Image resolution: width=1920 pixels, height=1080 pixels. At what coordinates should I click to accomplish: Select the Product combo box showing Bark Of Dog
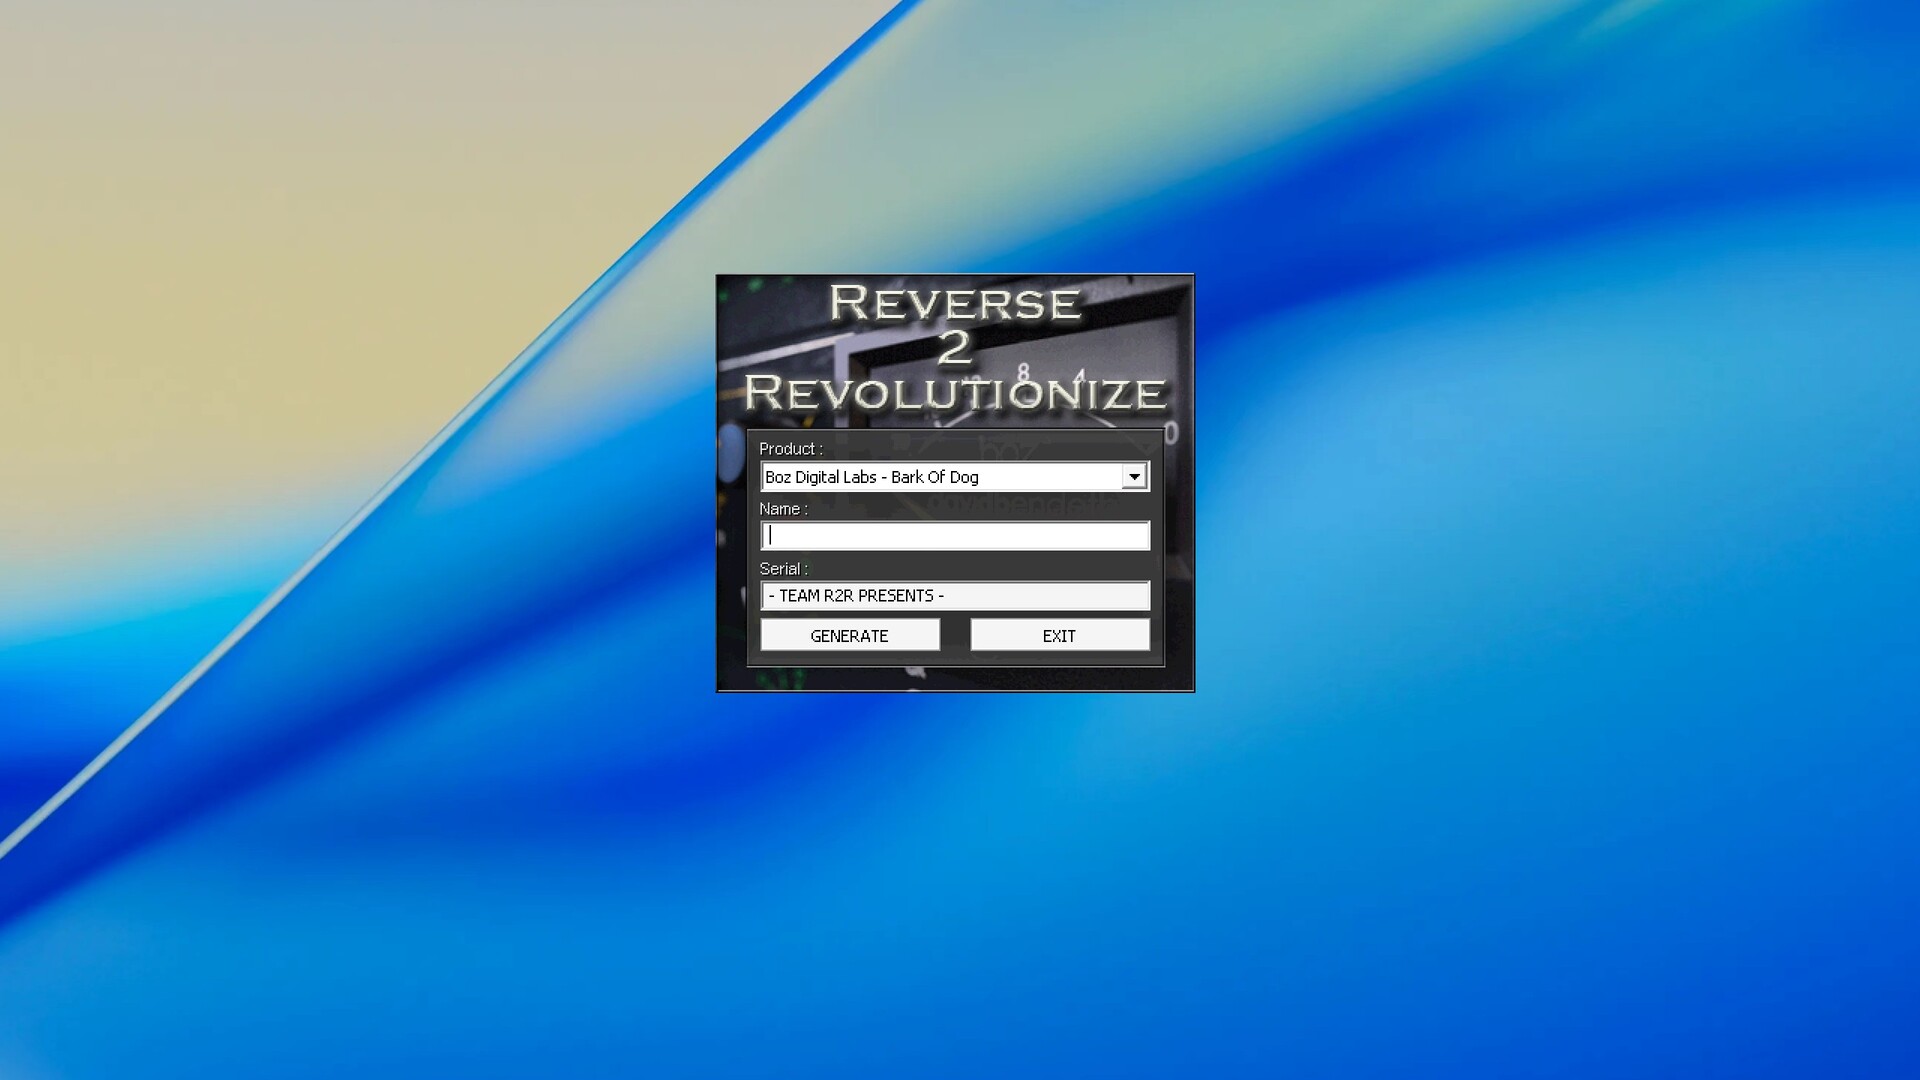coord(955,477)
